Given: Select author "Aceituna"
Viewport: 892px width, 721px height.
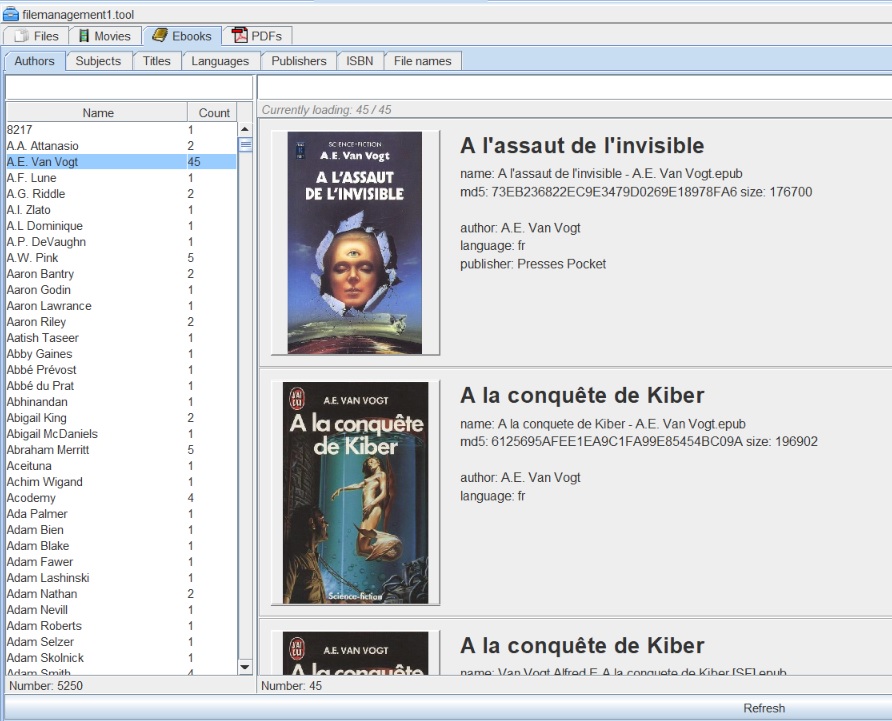Looking at the screenshot, I should point(121,465).
